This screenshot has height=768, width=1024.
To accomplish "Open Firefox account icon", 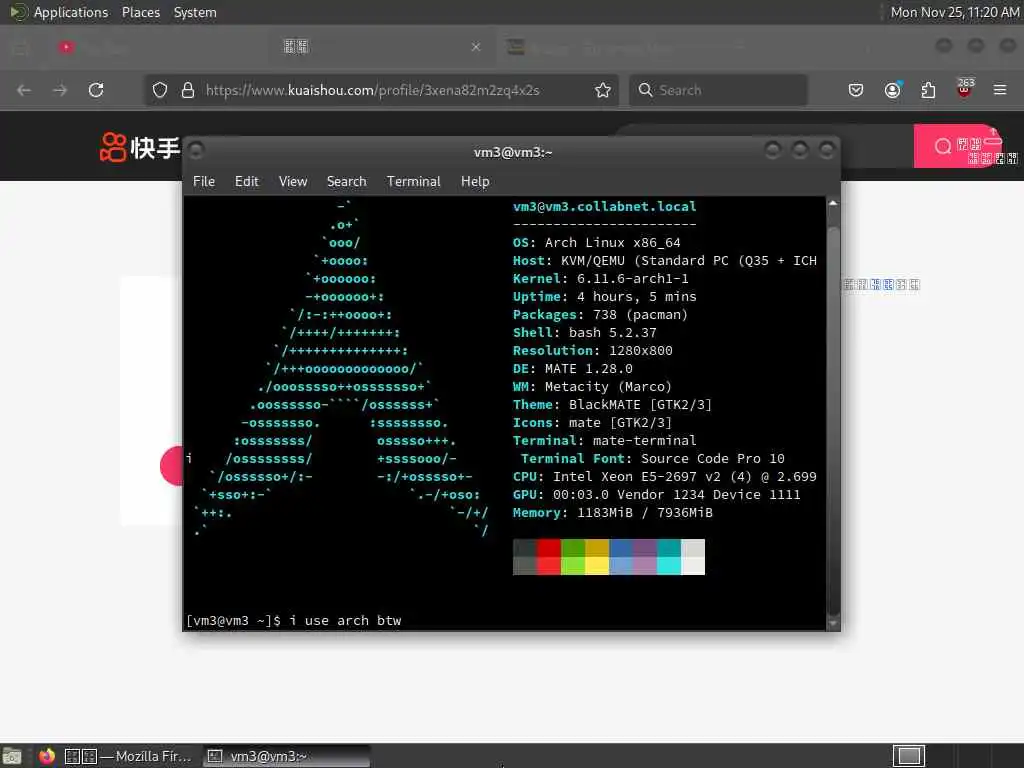I will 892,90.
